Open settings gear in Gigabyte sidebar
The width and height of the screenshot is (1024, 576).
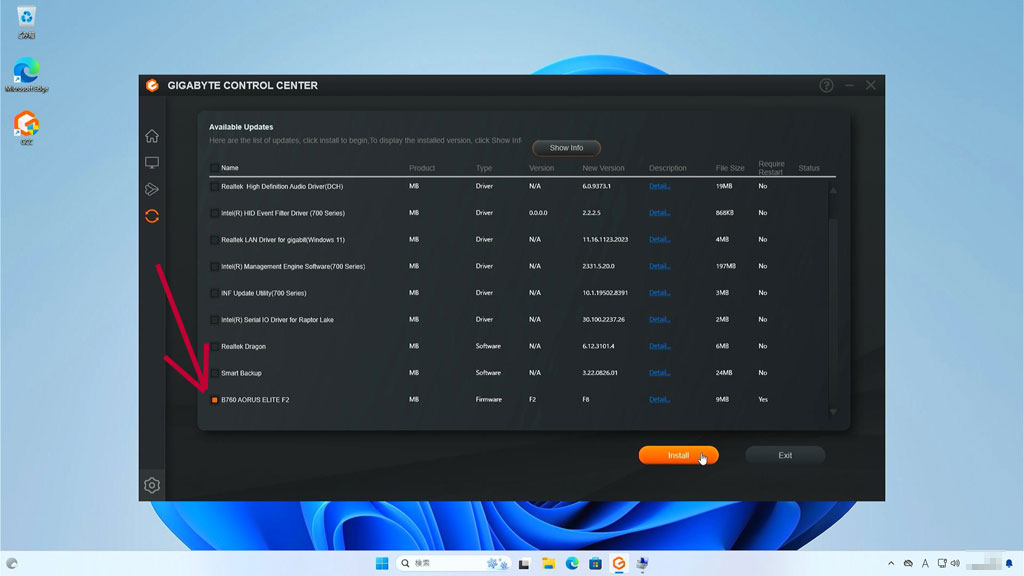[152, 485]
